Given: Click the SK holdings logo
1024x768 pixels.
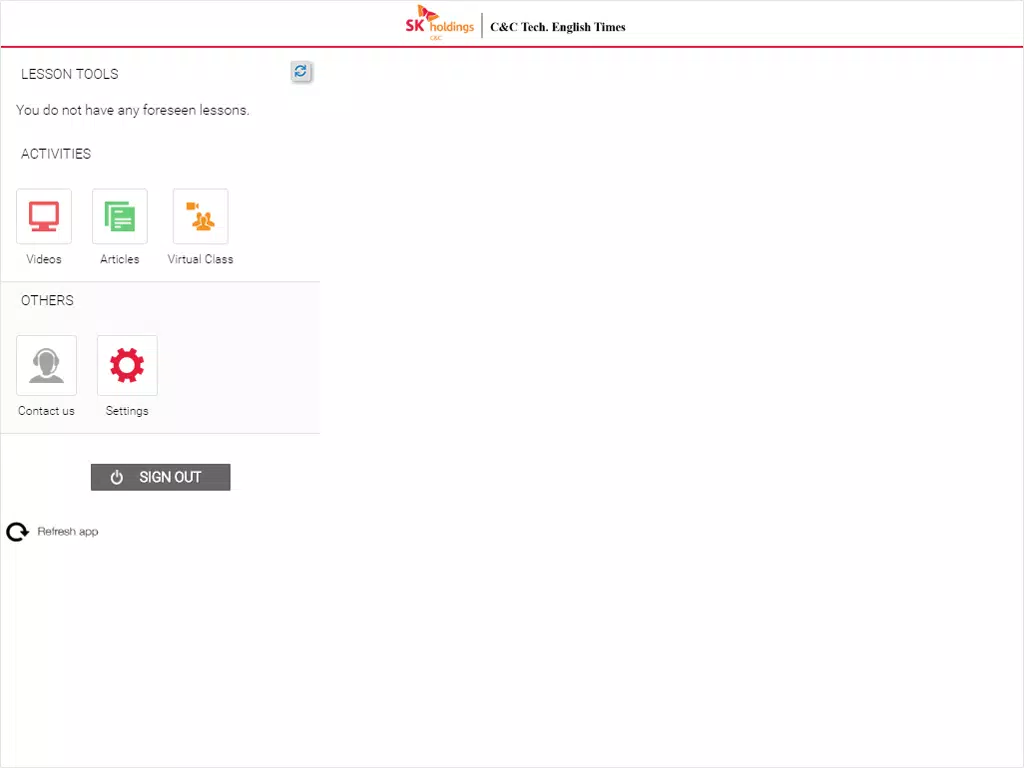Looking at the screenshot, I should tap(440, 24).
